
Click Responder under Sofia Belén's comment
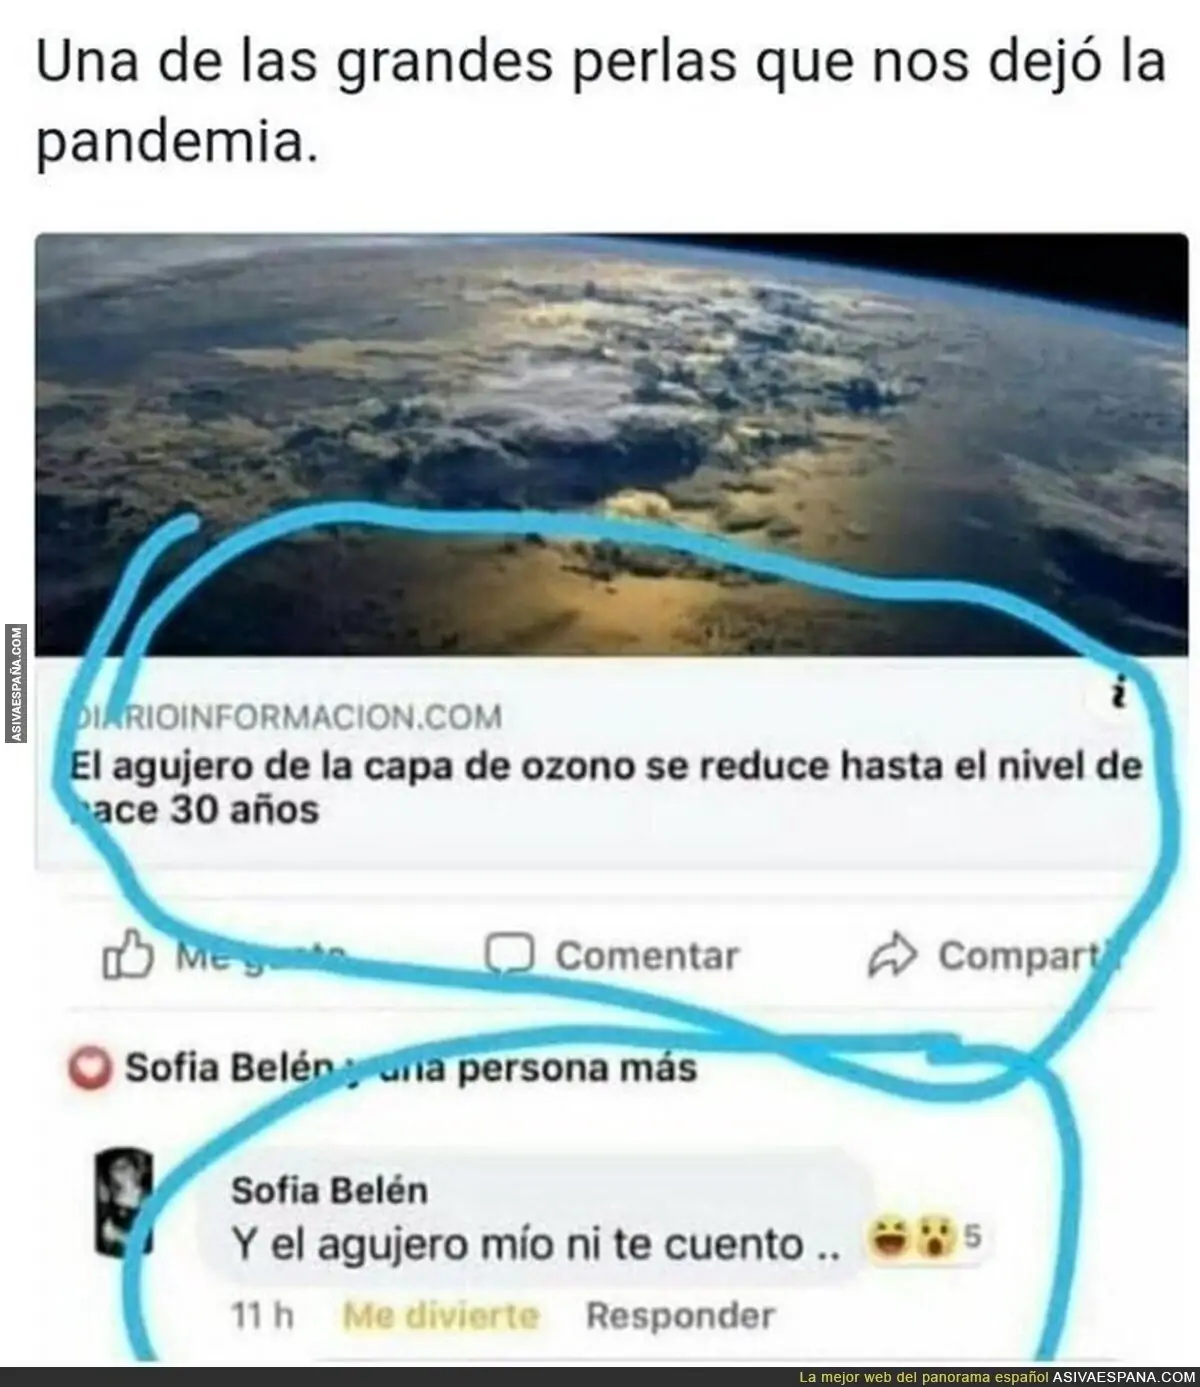[x=680, y=1316]
